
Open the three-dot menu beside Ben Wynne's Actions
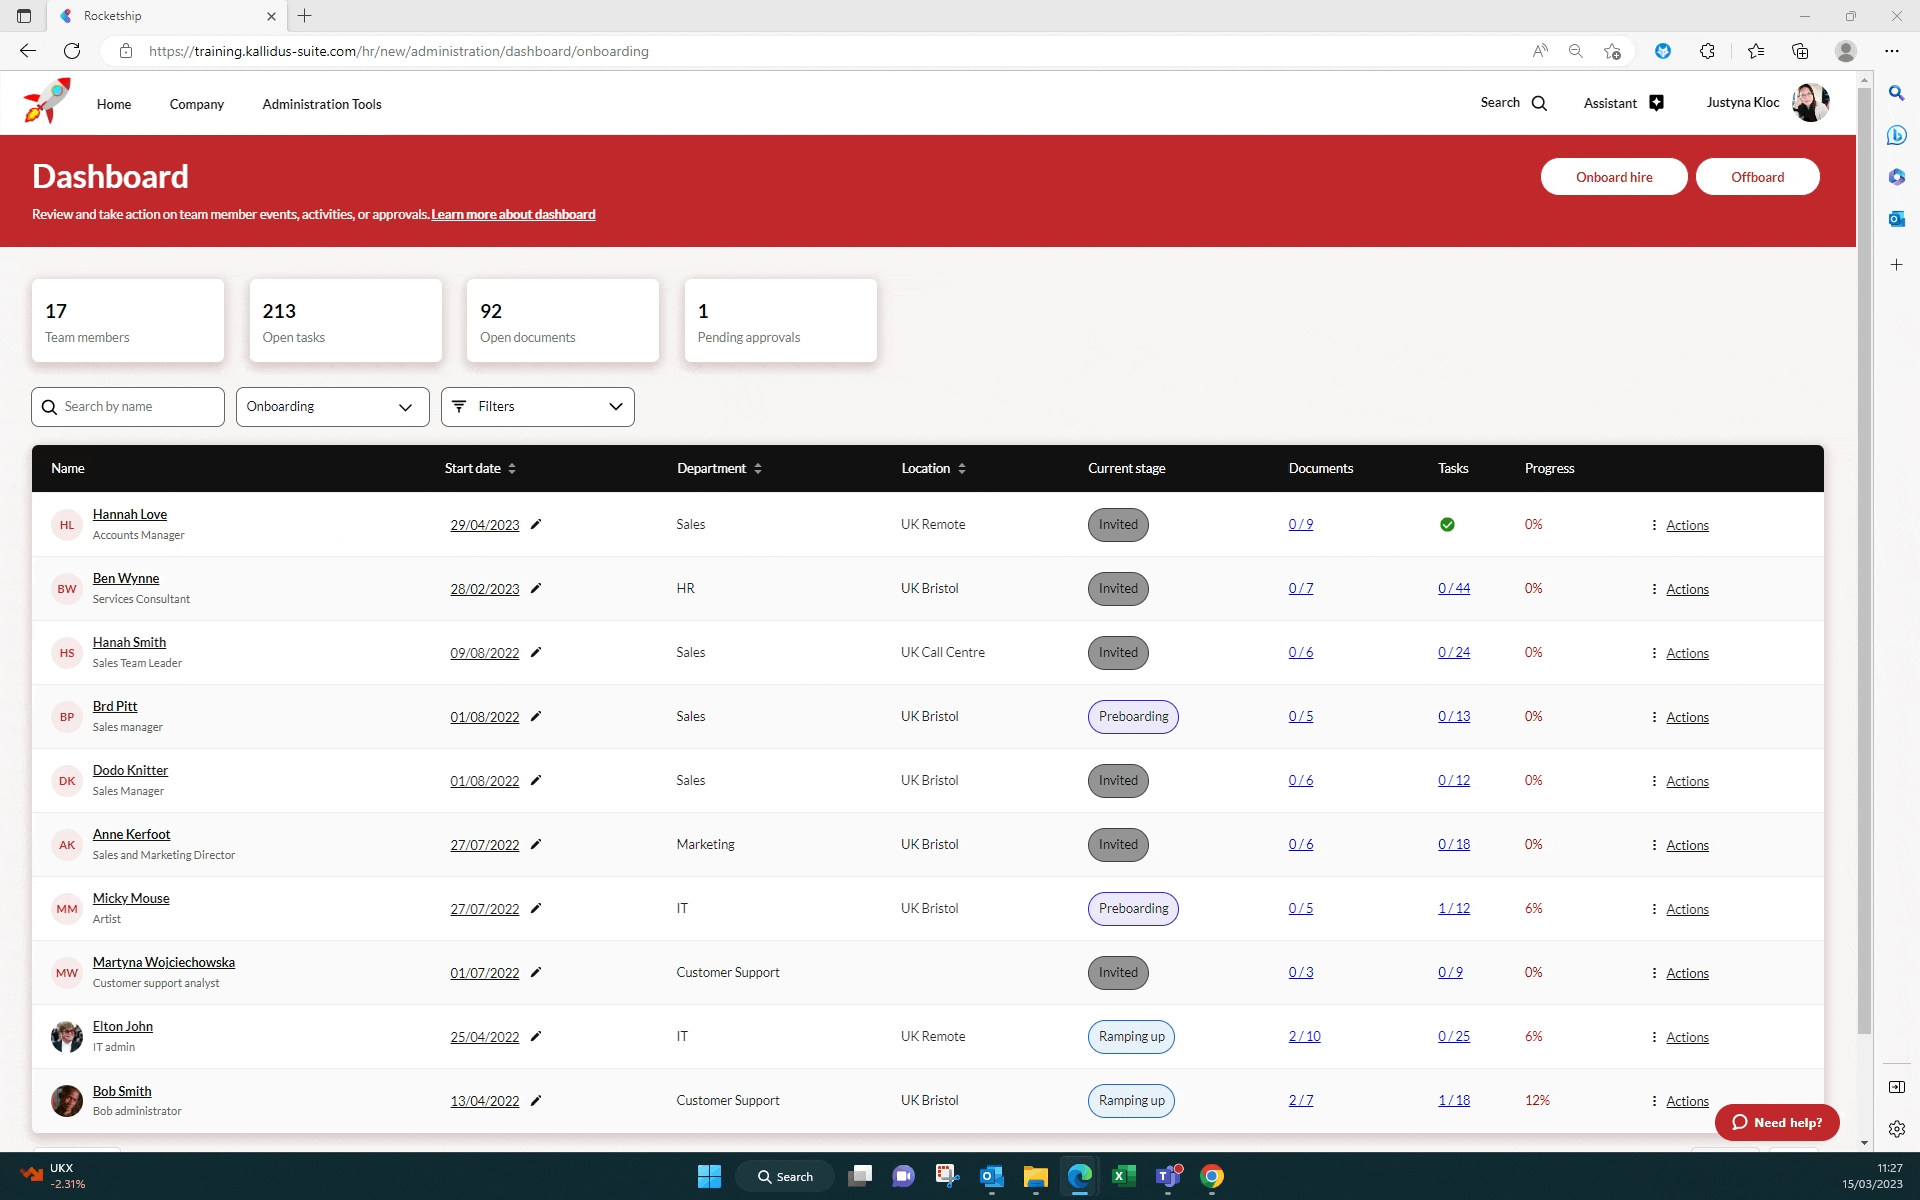point(1653,589)
